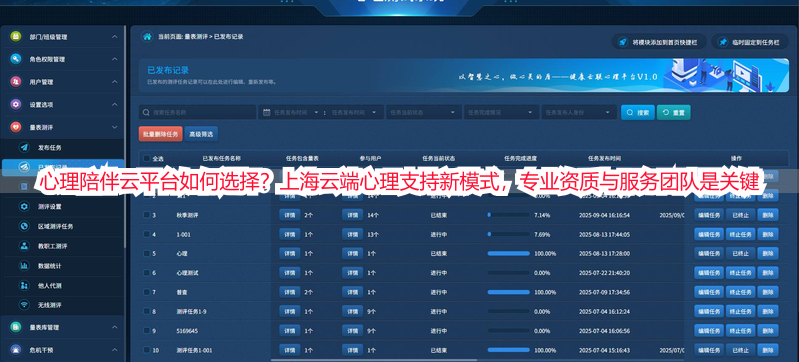This screenshot has height=362, width=799.
Task: Click the 发布任务 paper-plane icon
Action: pos(24,147)
